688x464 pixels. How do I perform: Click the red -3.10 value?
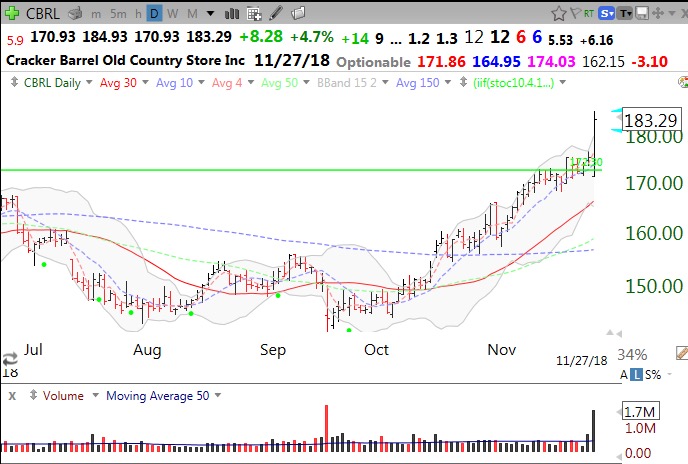coord(649,61)
